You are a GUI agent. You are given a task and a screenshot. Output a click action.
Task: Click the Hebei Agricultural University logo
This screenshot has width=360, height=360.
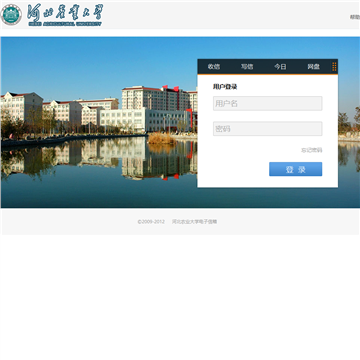pos(52,15)
